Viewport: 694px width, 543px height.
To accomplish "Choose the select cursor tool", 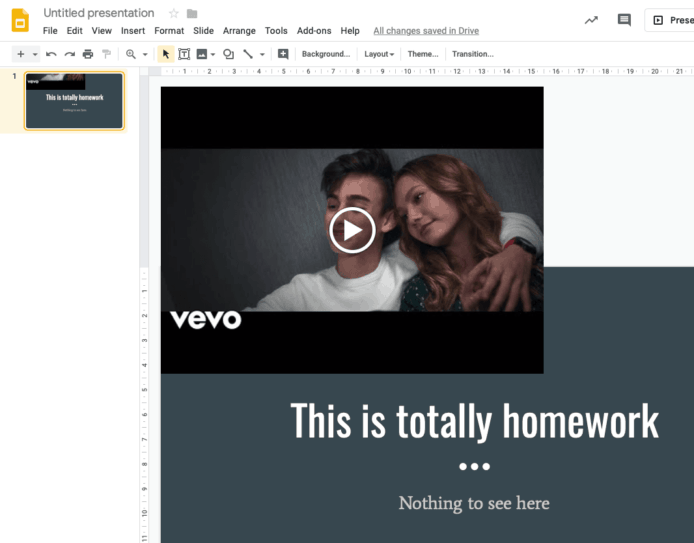I will coord(166,54).
